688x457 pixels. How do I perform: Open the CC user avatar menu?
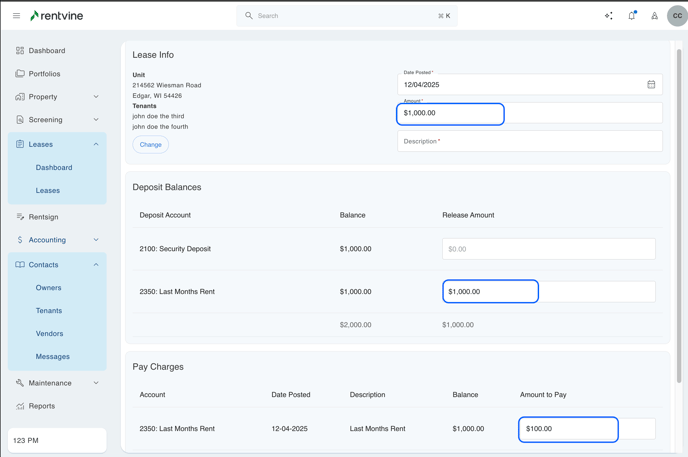point(677,16)
